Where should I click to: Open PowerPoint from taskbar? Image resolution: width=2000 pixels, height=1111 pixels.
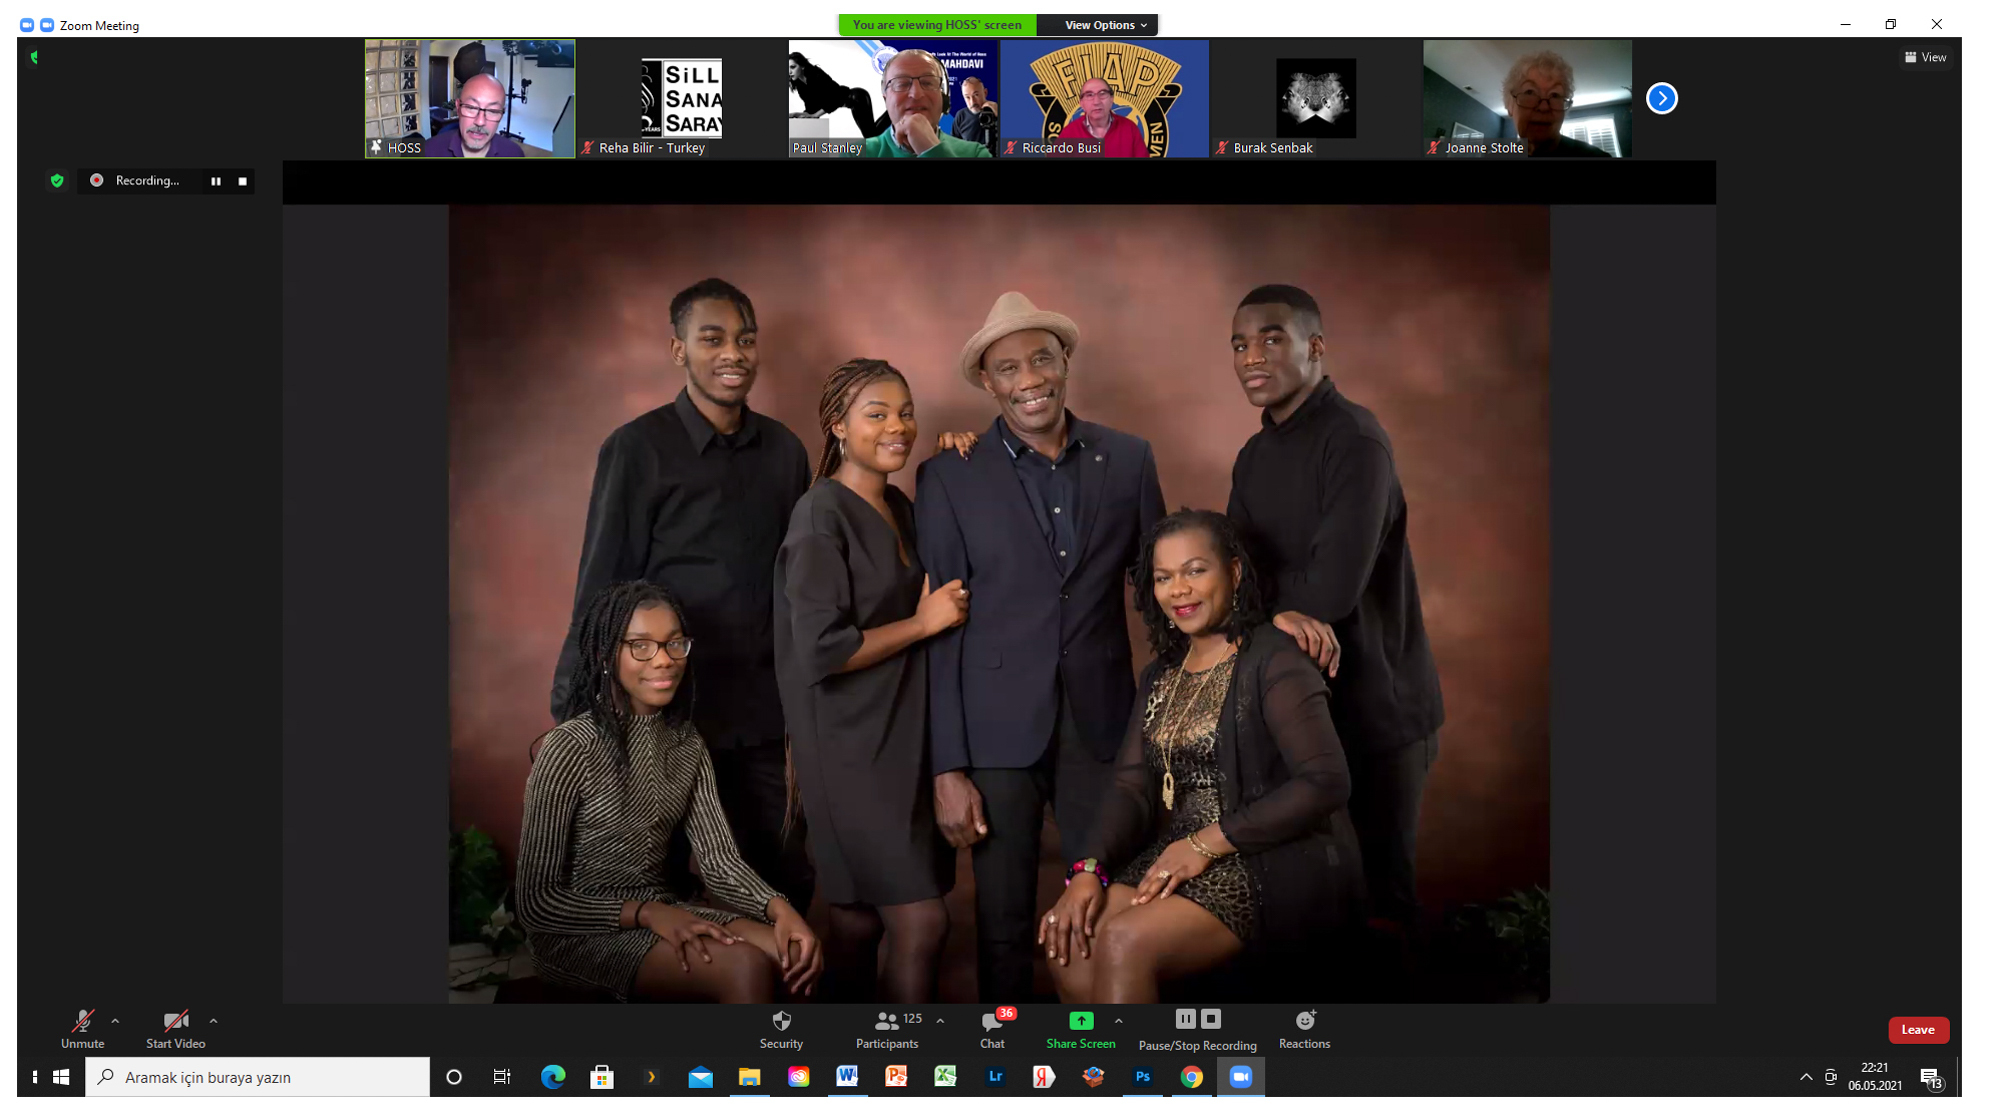coord(897,1077)
